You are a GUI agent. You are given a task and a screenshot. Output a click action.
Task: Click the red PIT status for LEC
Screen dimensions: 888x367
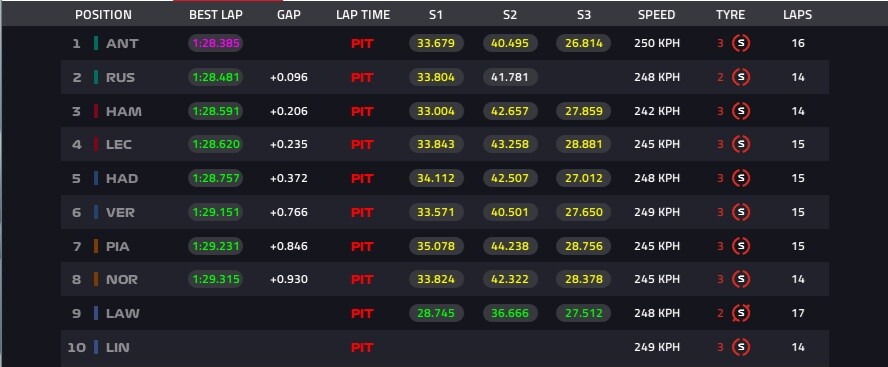tap(362, 145)
